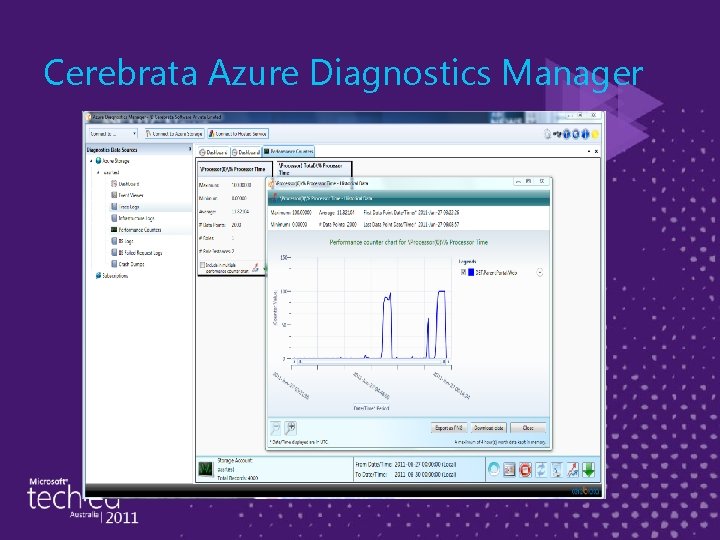Click the light blue circle icon in the bottom toolbar
720x540 pixels.
click(494, 469)
